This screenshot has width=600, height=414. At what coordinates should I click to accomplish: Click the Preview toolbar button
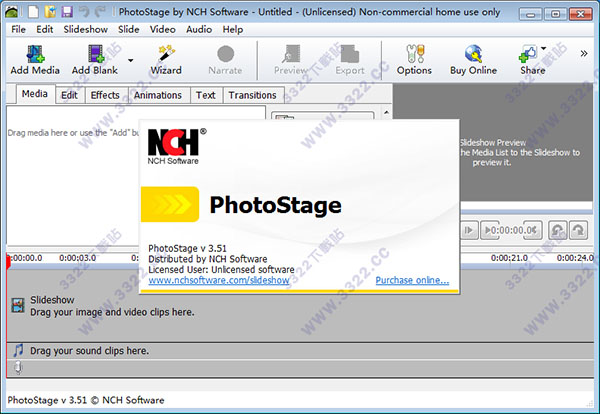coord(291,60)
